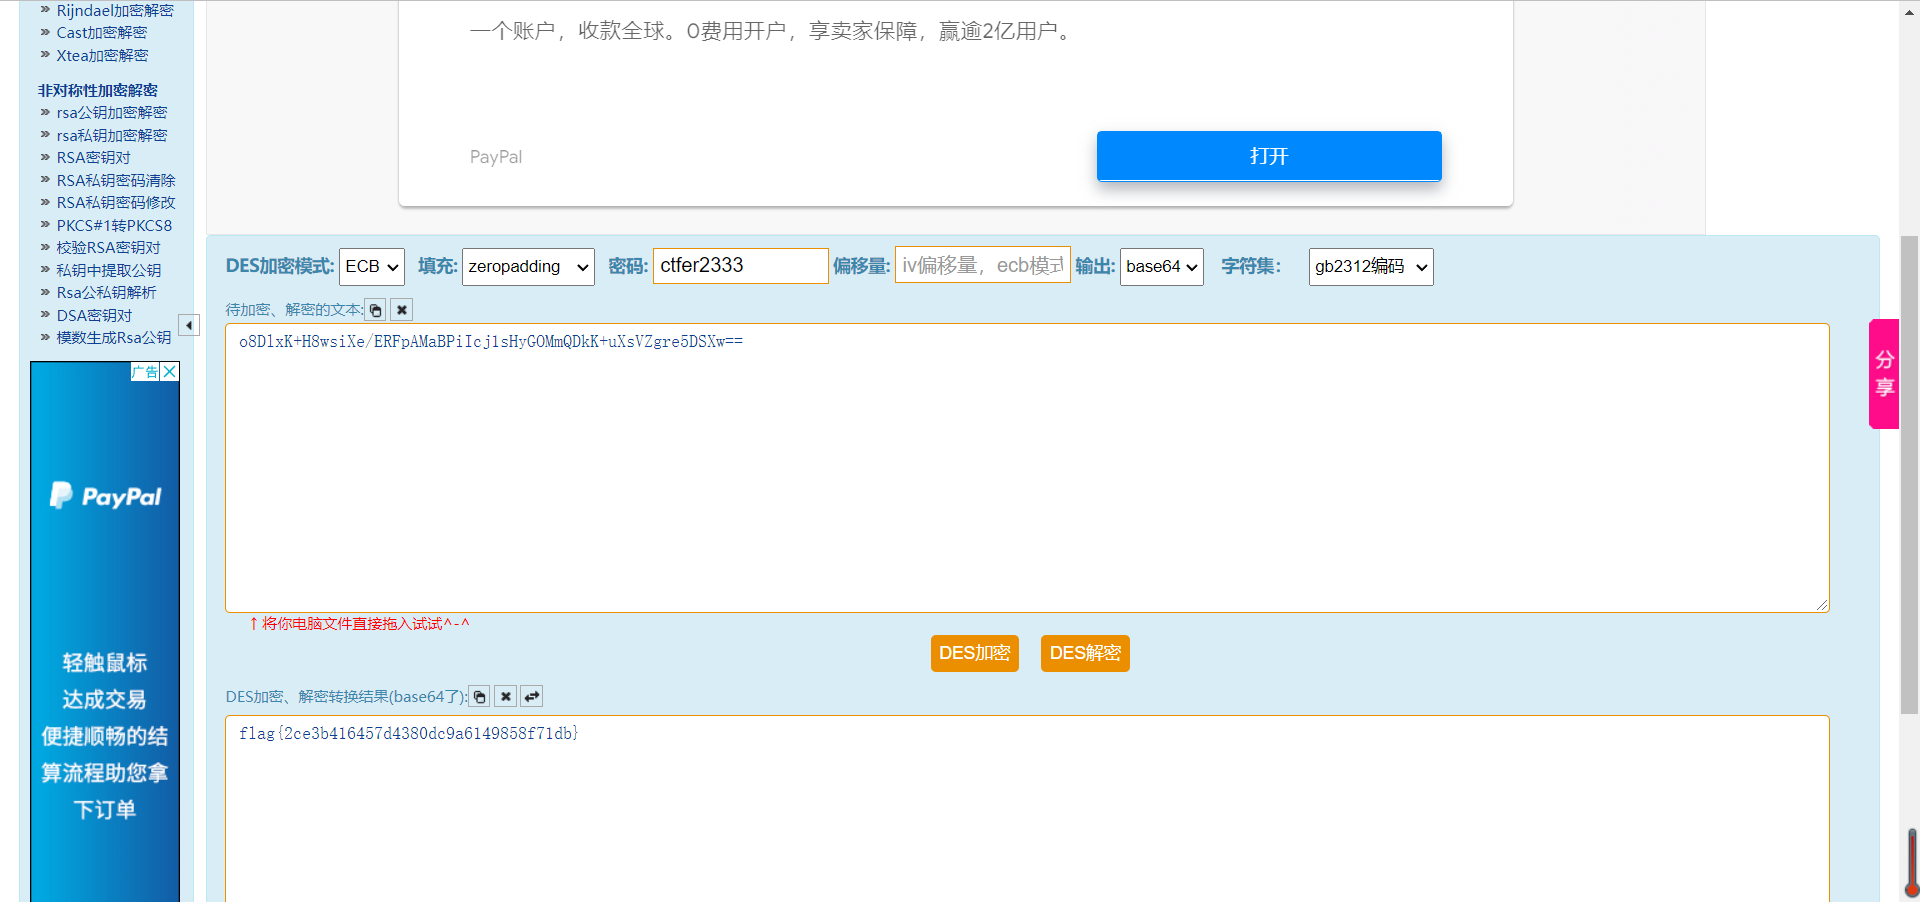
Task: Collapse the left sidebar with the arrow button
Action: (189, 325)
